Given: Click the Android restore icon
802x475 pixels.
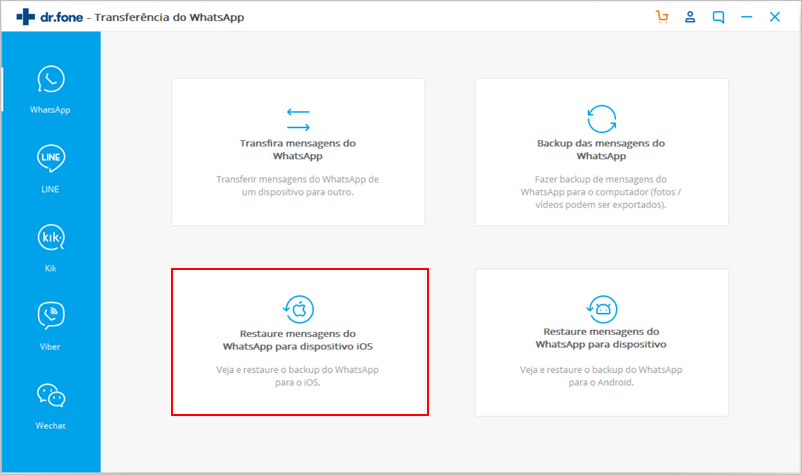Looking at the screenshot, I should (602, 309).
